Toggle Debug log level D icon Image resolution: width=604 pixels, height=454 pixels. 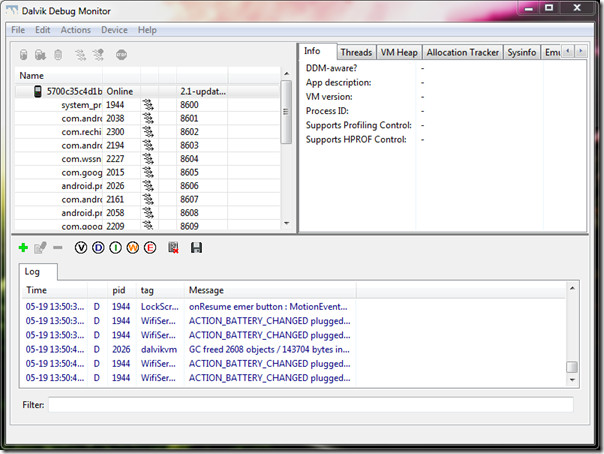[x=98, y=248]
